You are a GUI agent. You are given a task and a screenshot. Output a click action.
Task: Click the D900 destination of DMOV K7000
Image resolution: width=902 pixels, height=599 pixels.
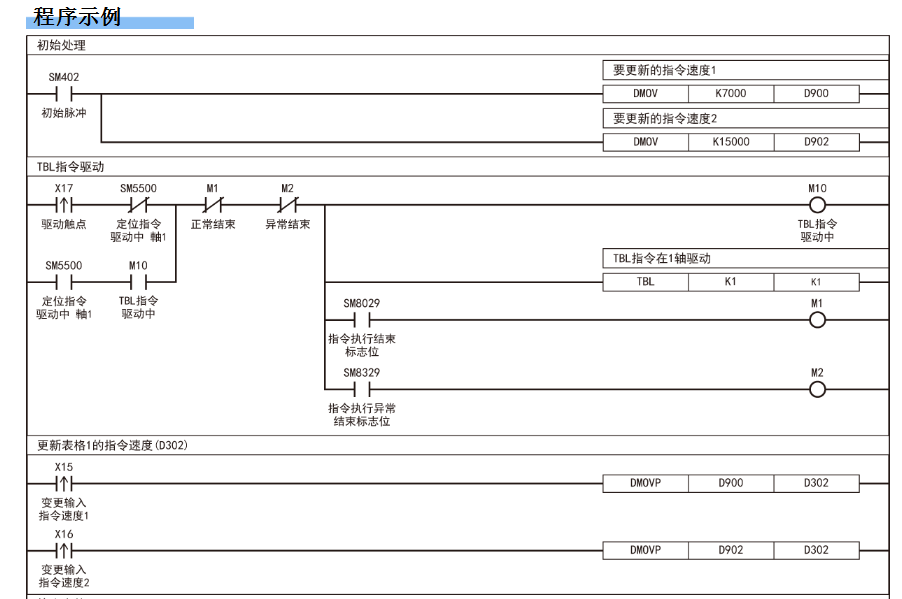(815, 94)
